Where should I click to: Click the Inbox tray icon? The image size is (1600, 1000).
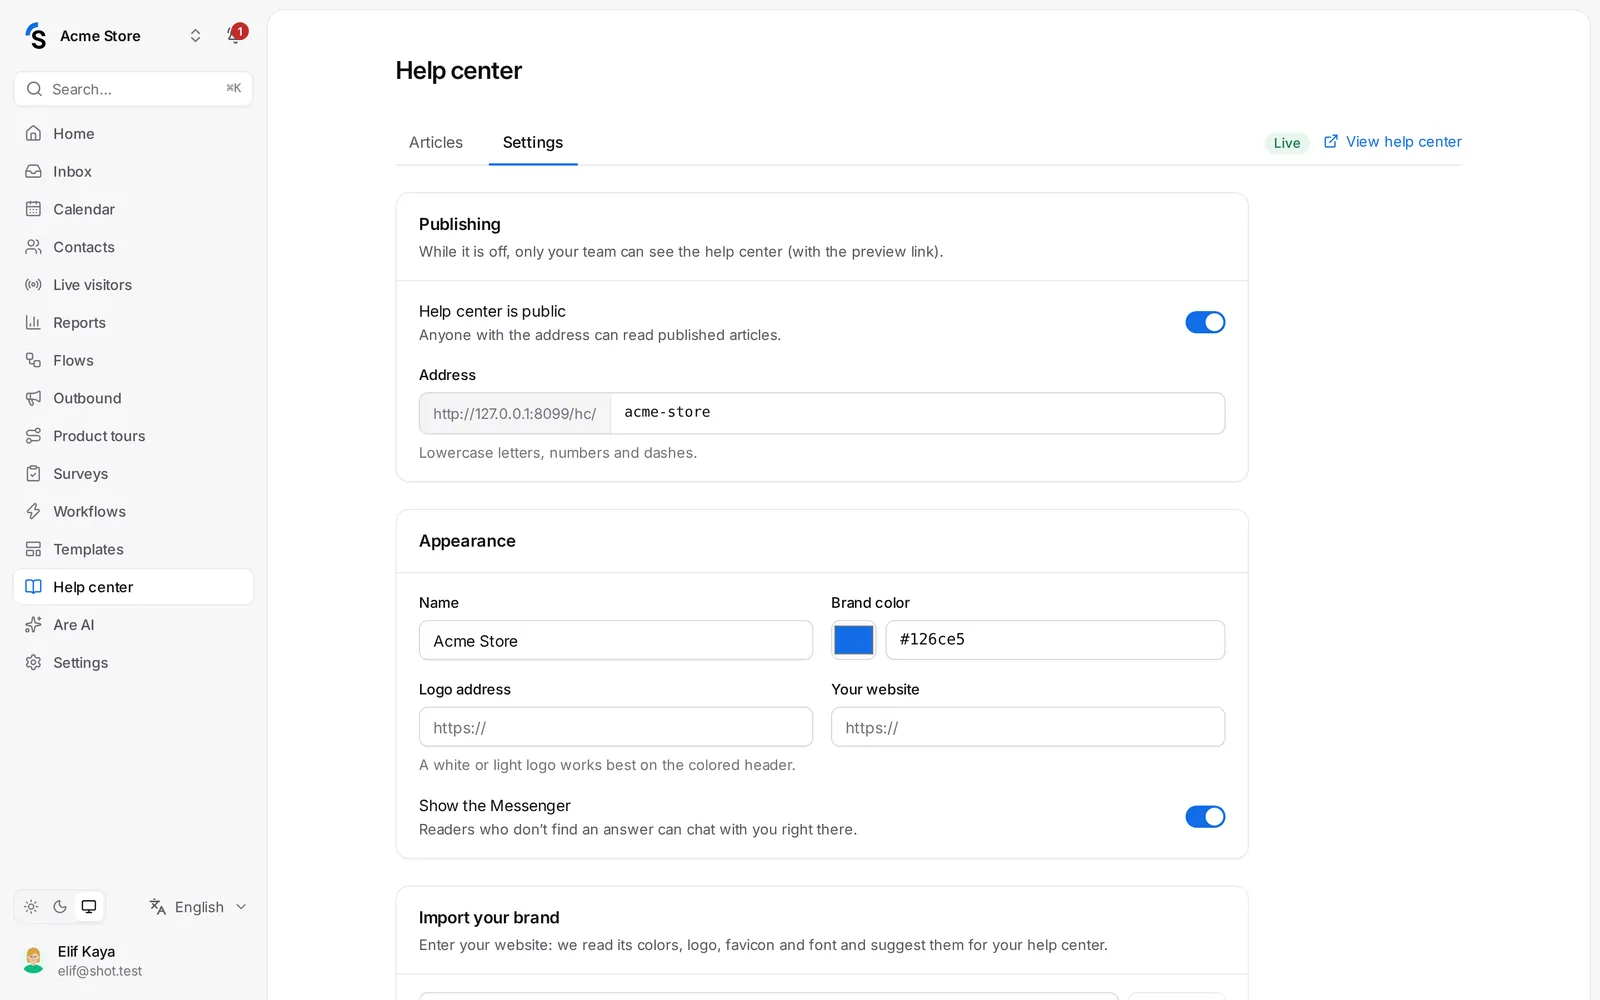pos(33,171)
